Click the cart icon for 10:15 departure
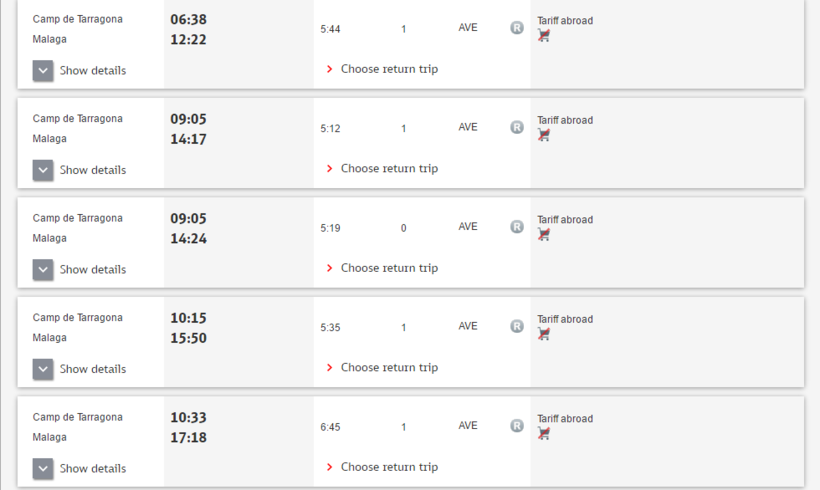 click(x=544, y=334)
